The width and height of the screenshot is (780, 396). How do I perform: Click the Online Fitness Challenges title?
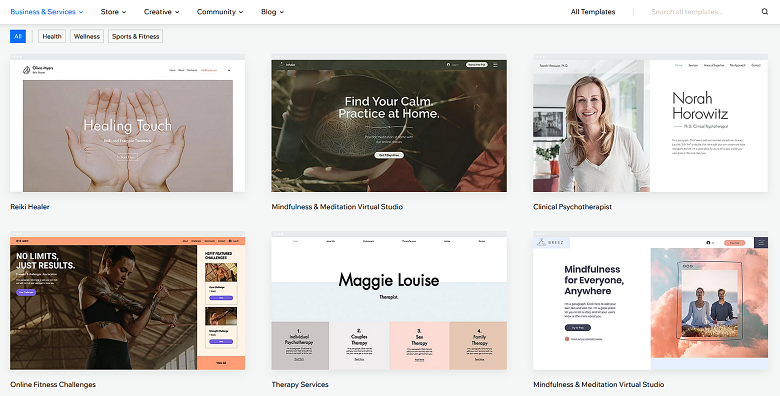pos(53,384)
